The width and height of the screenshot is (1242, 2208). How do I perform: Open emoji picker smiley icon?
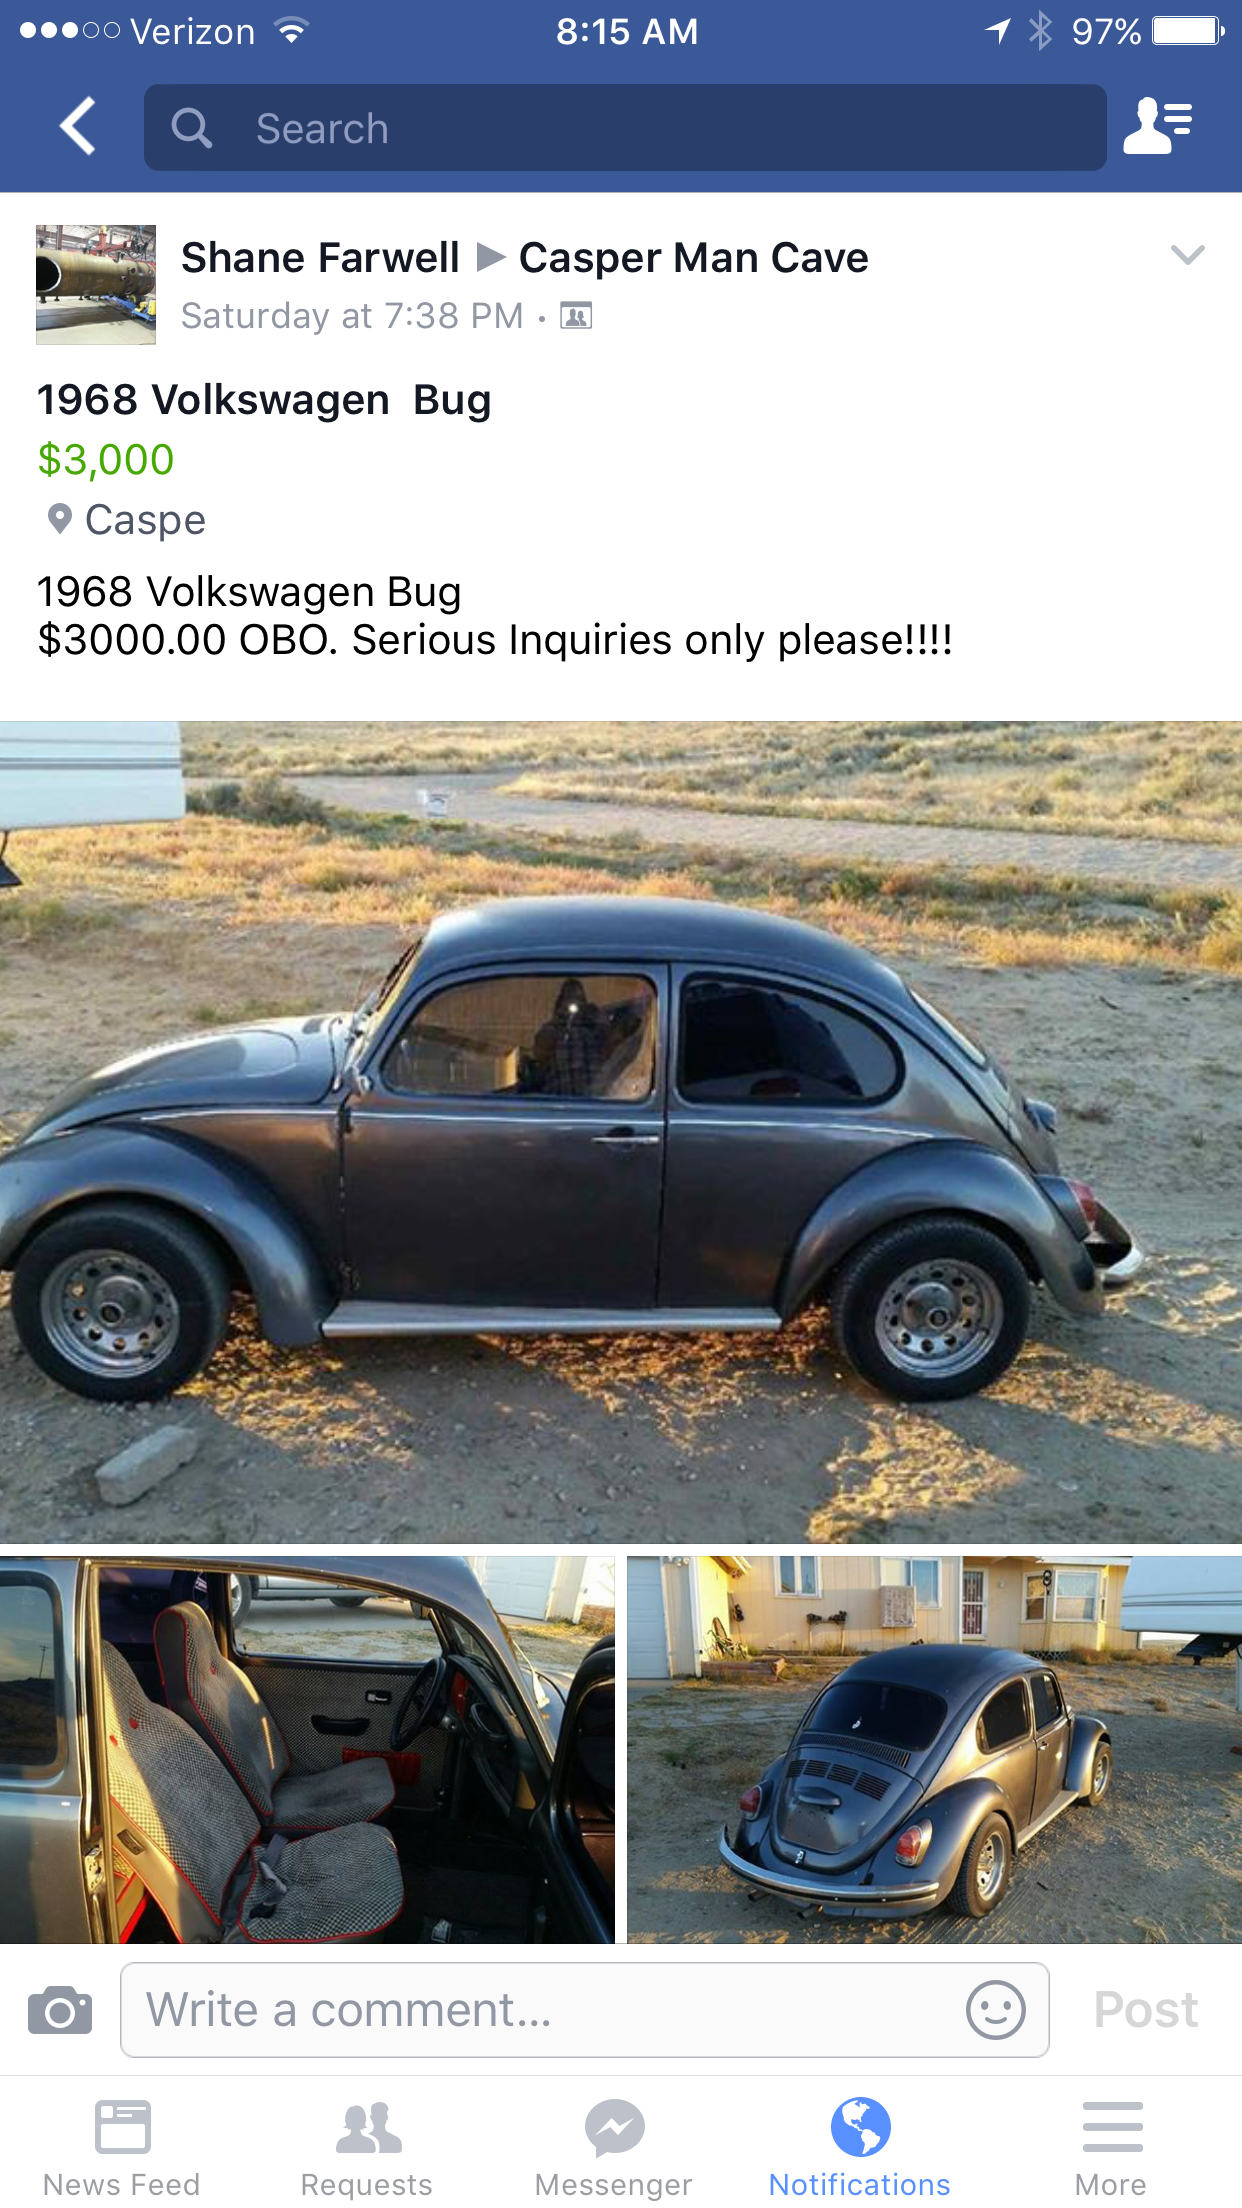pos(995,2010)
